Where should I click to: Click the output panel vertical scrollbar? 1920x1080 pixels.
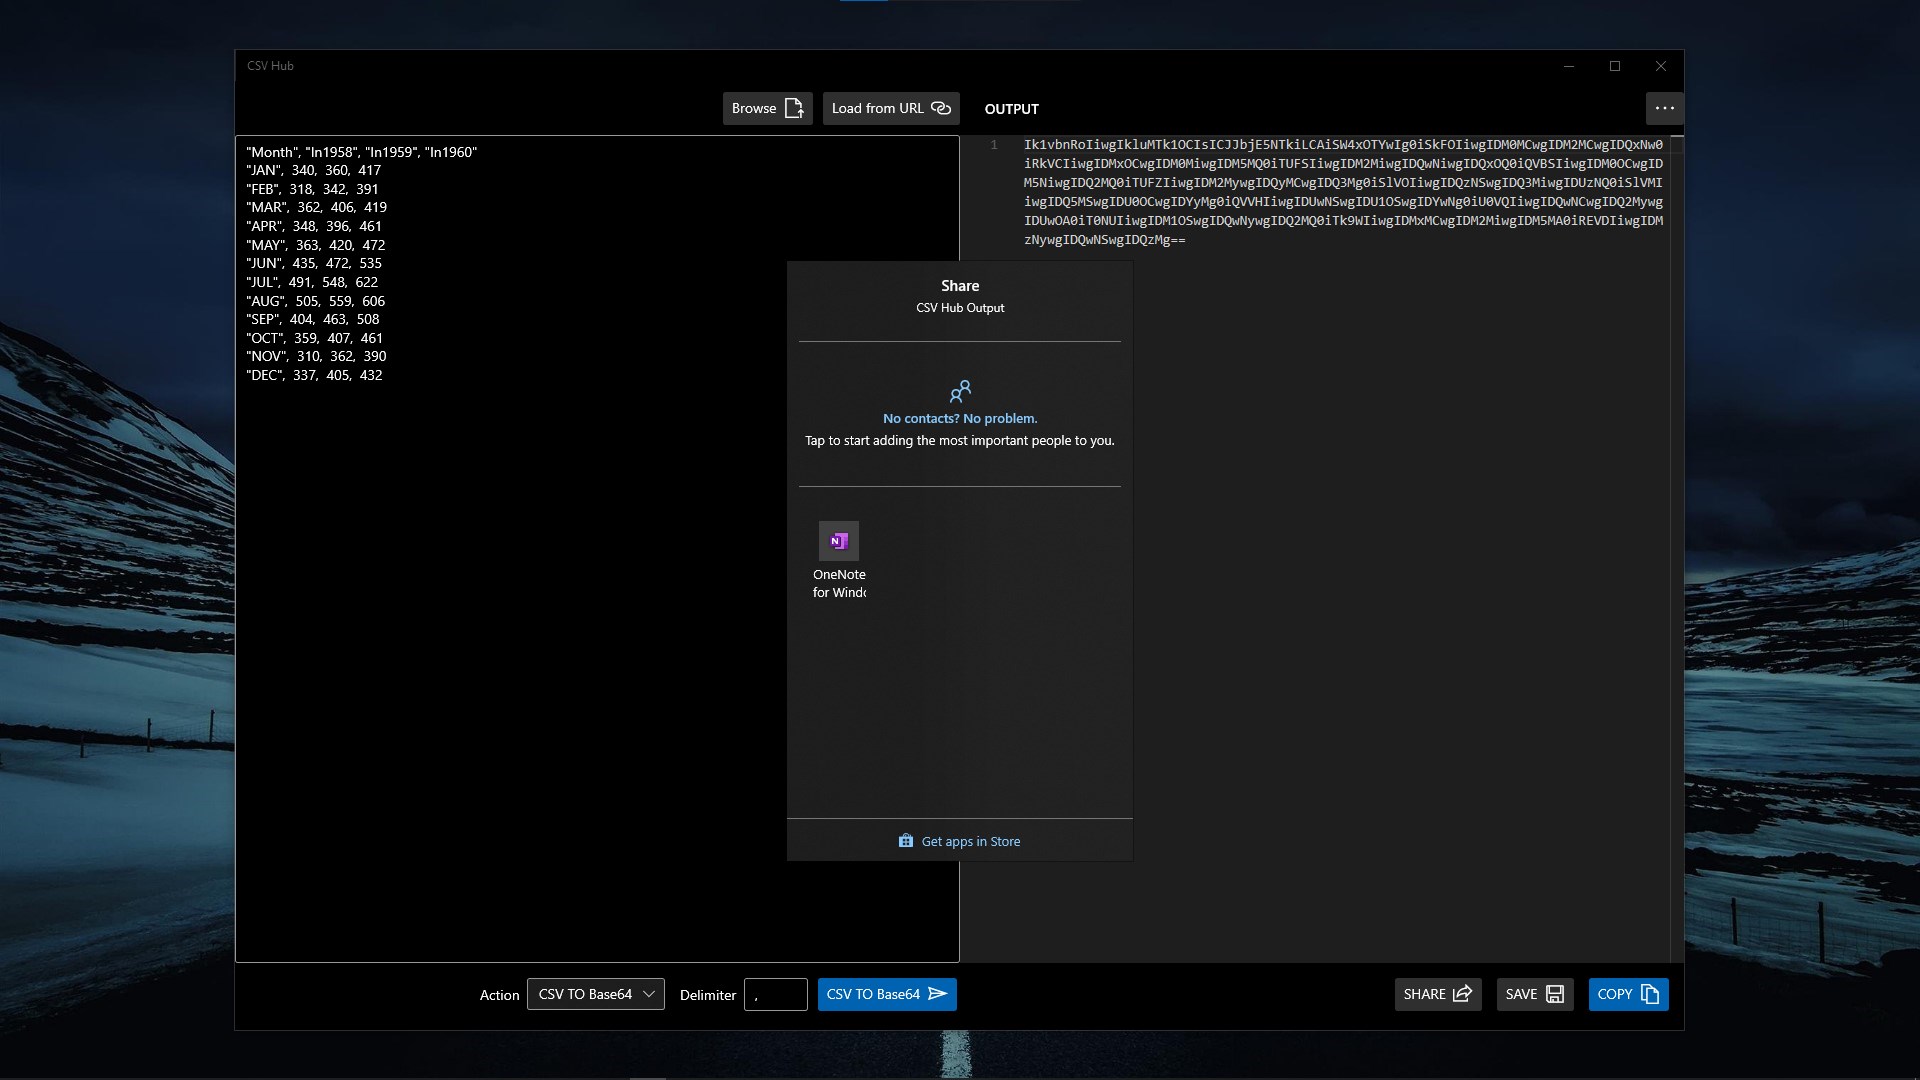coord(1677,549)
